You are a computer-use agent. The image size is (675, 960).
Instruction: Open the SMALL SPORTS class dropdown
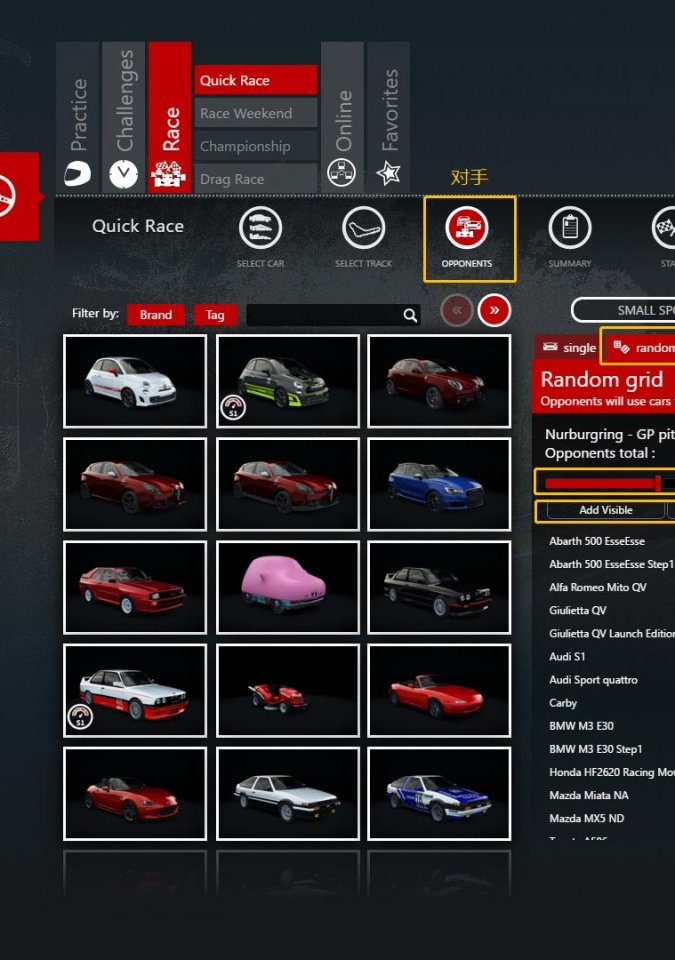(x=624, y=310)
